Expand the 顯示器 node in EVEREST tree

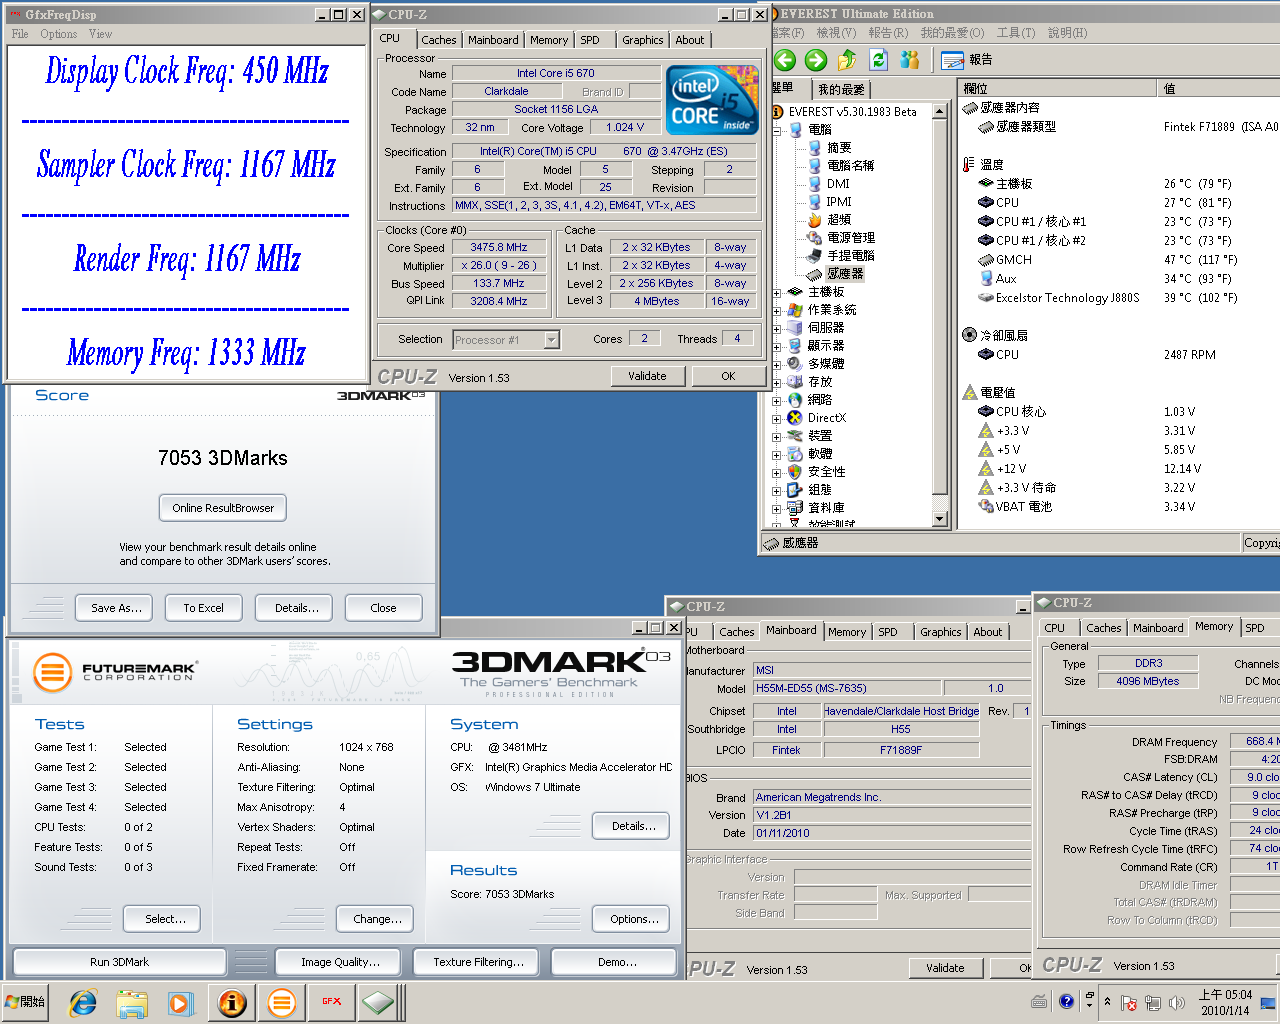click(777, 346)
